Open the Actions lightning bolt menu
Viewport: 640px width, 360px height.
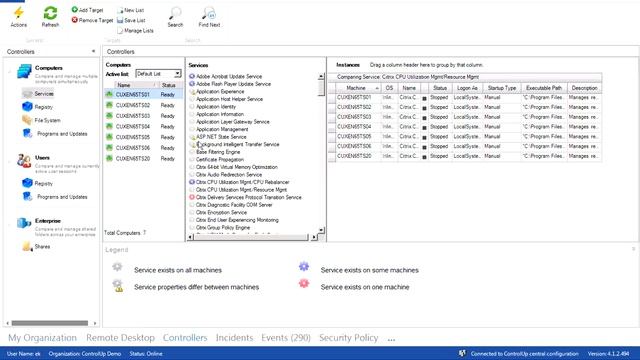[x=19, y=17]
